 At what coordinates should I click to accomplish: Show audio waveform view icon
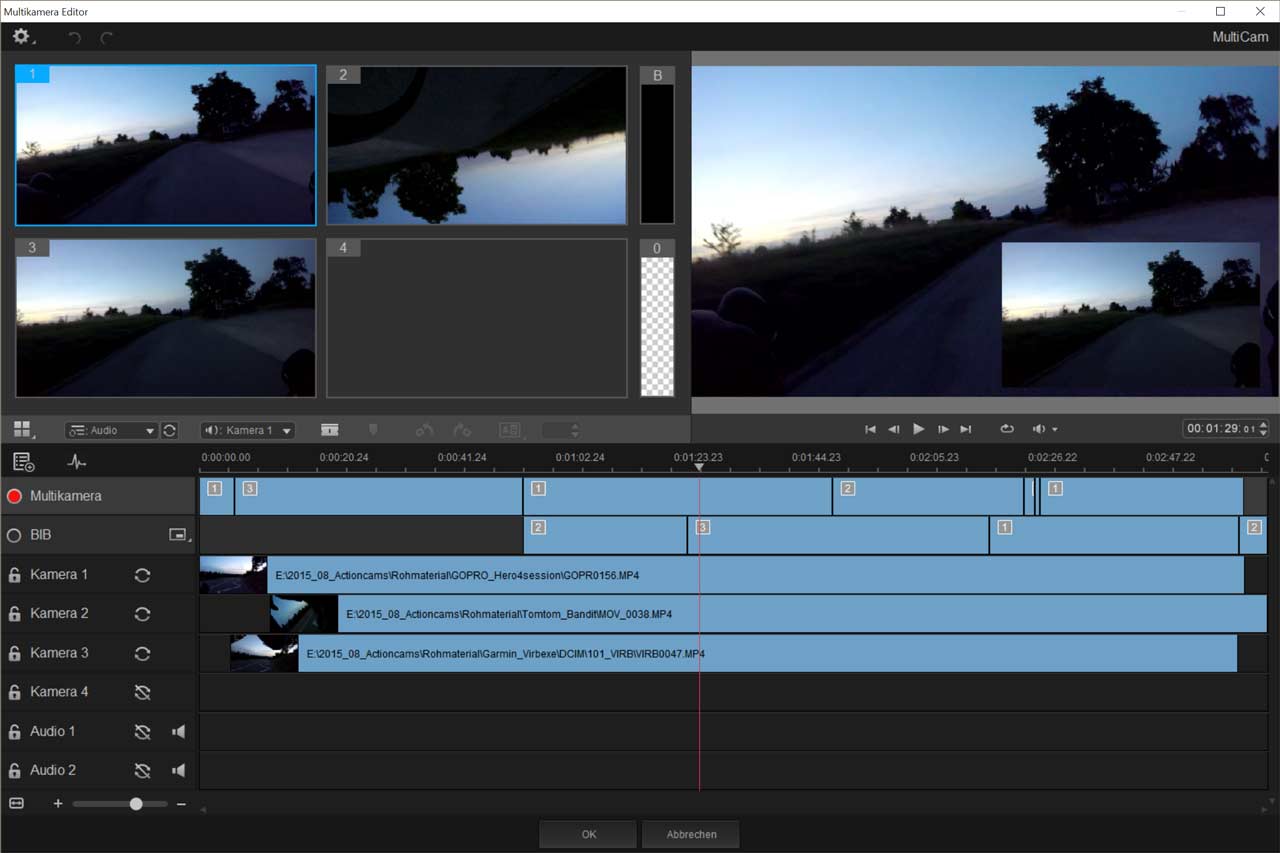pyautogui.click(x=76, y=462)
